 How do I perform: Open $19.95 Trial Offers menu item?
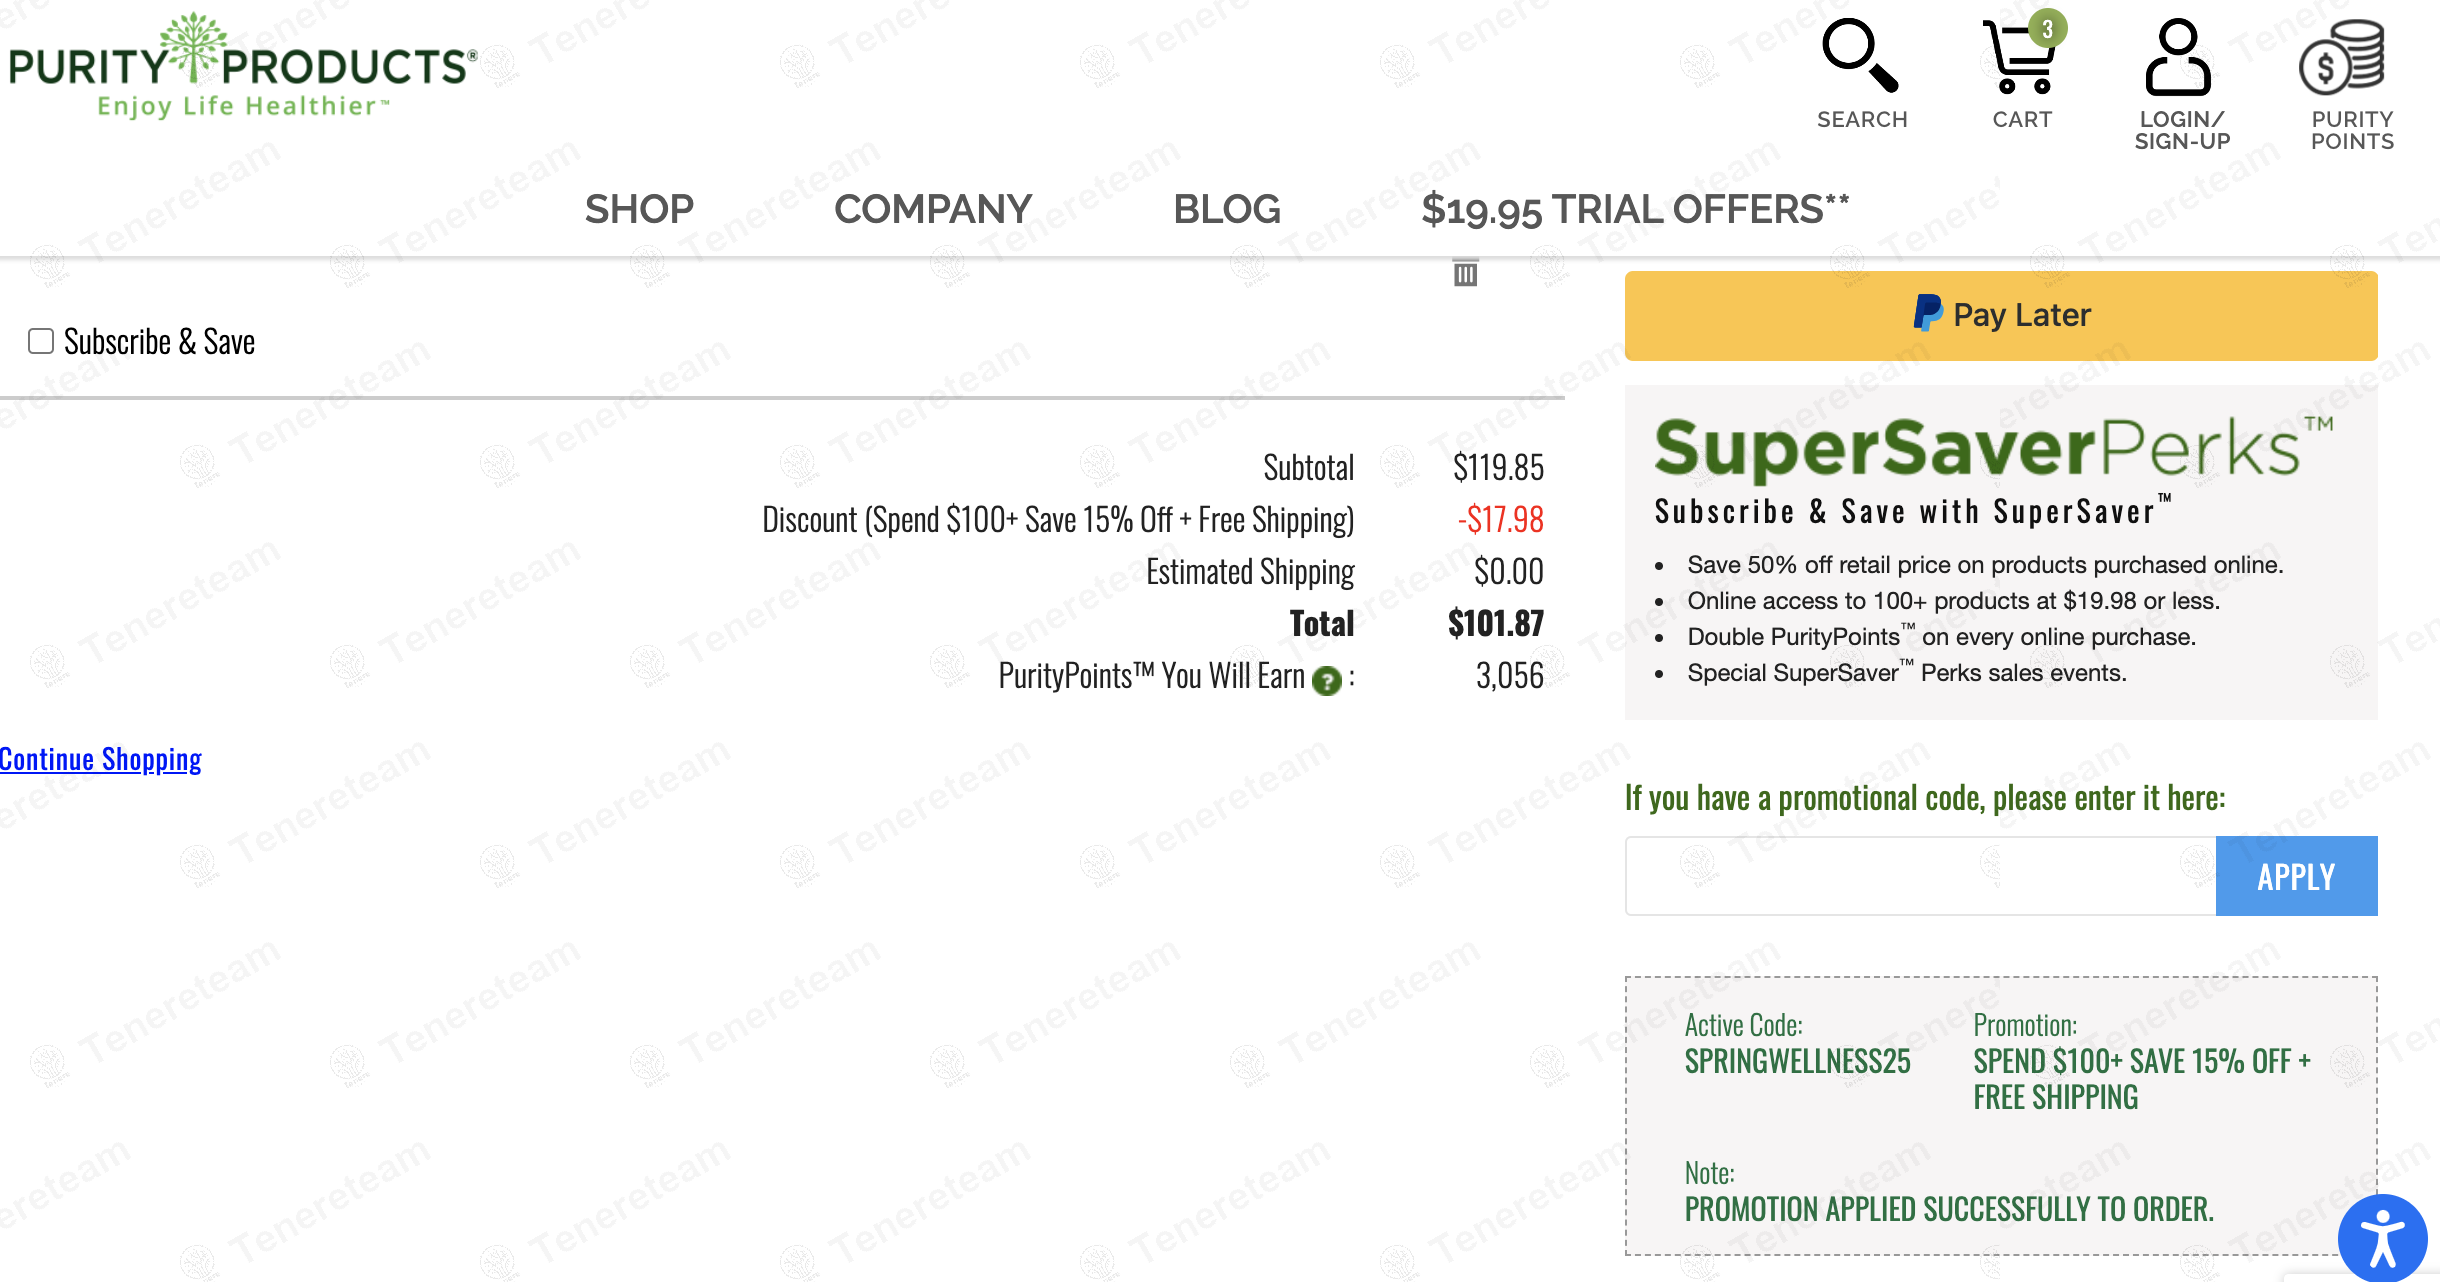point(1634,210)
